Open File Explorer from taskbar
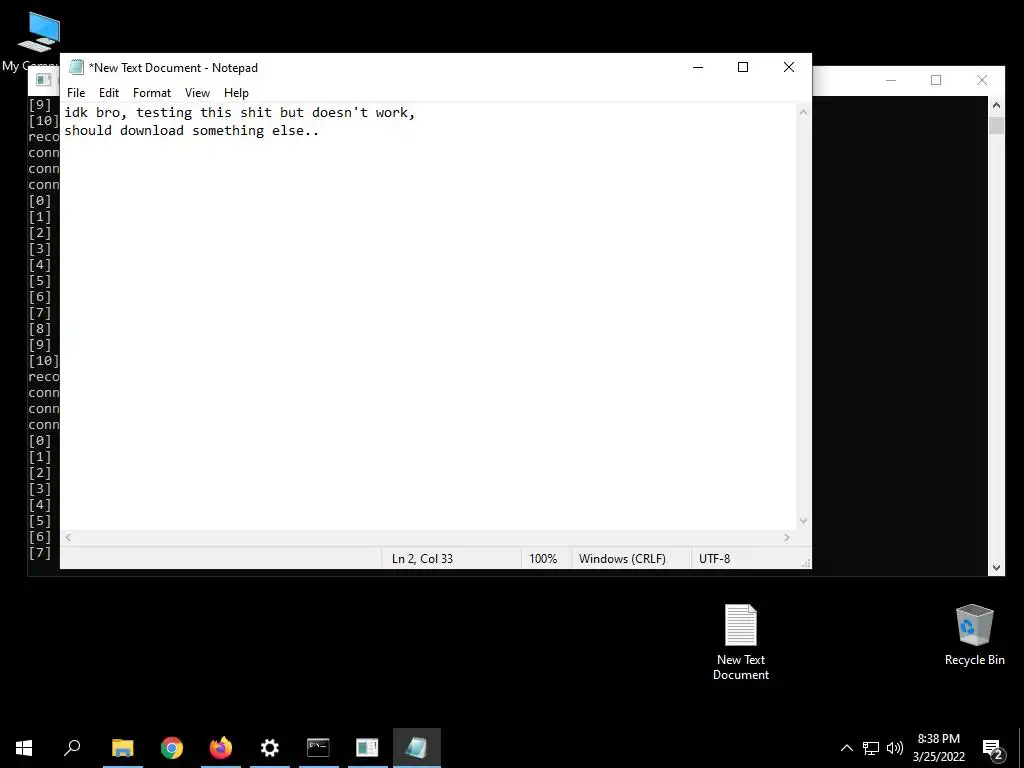The height and width of the screenshot is (768, 1024). click(x=122, y=748)
